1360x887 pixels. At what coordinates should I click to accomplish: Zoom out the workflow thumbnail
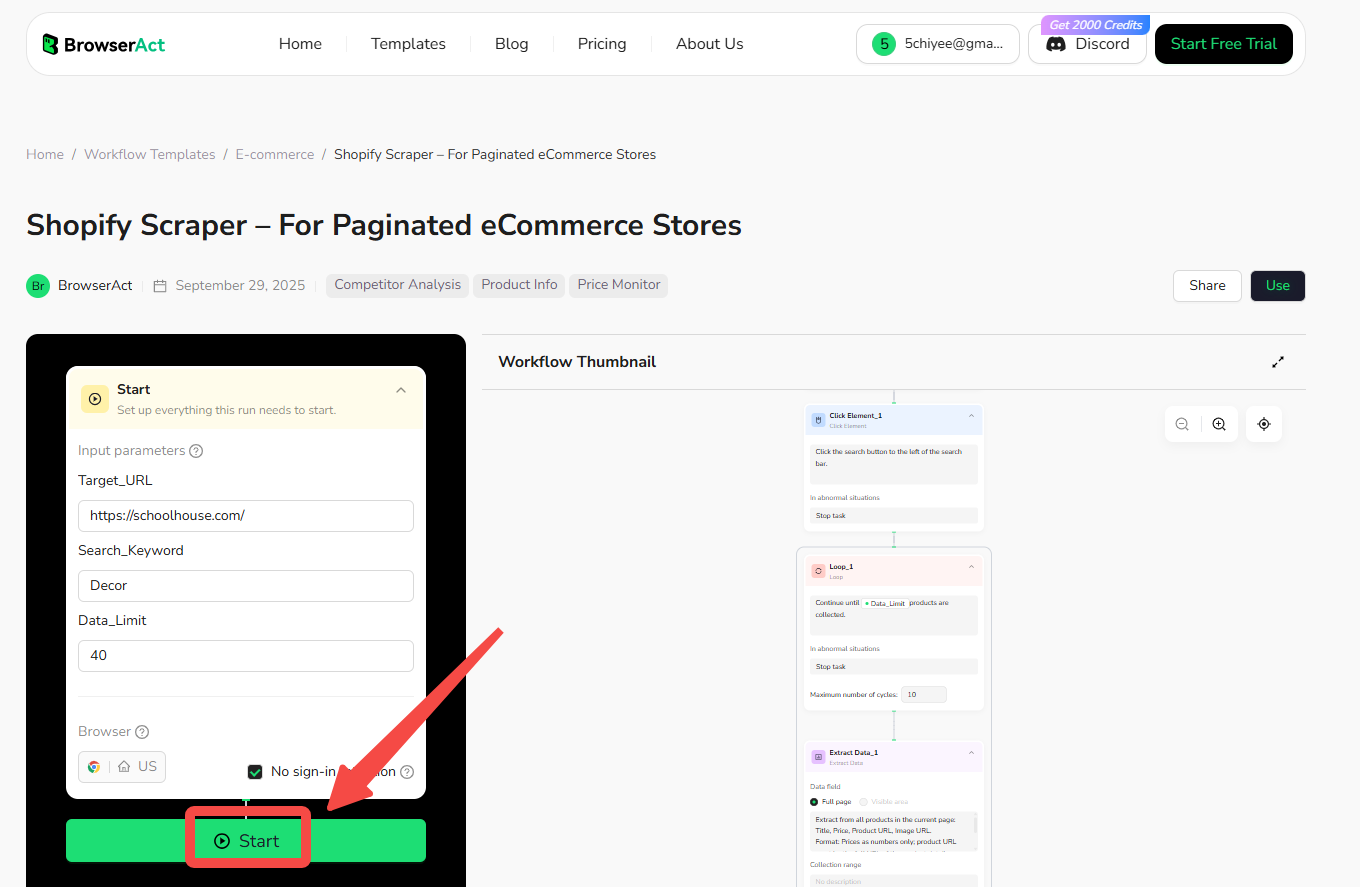pyautogui.click(x=1182, y=424)
